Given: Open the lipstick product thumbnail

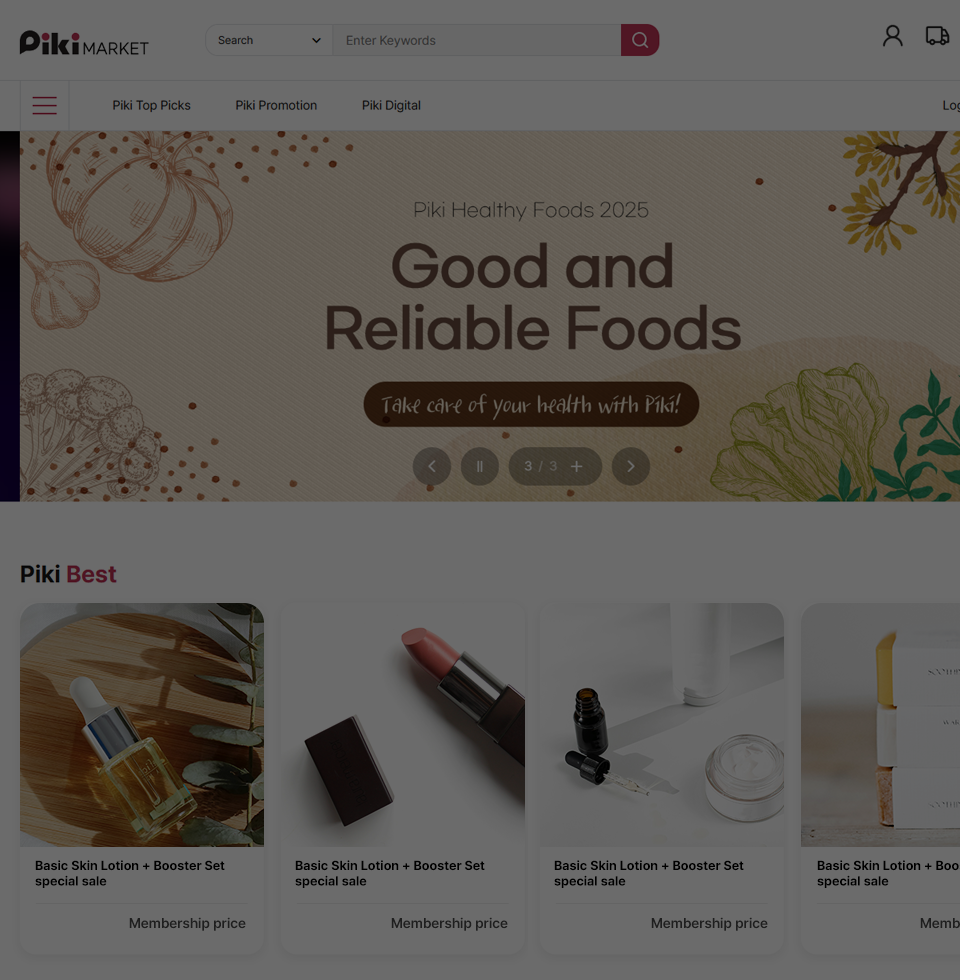Looking at the screenshot, I should click(x=403, y=725).
